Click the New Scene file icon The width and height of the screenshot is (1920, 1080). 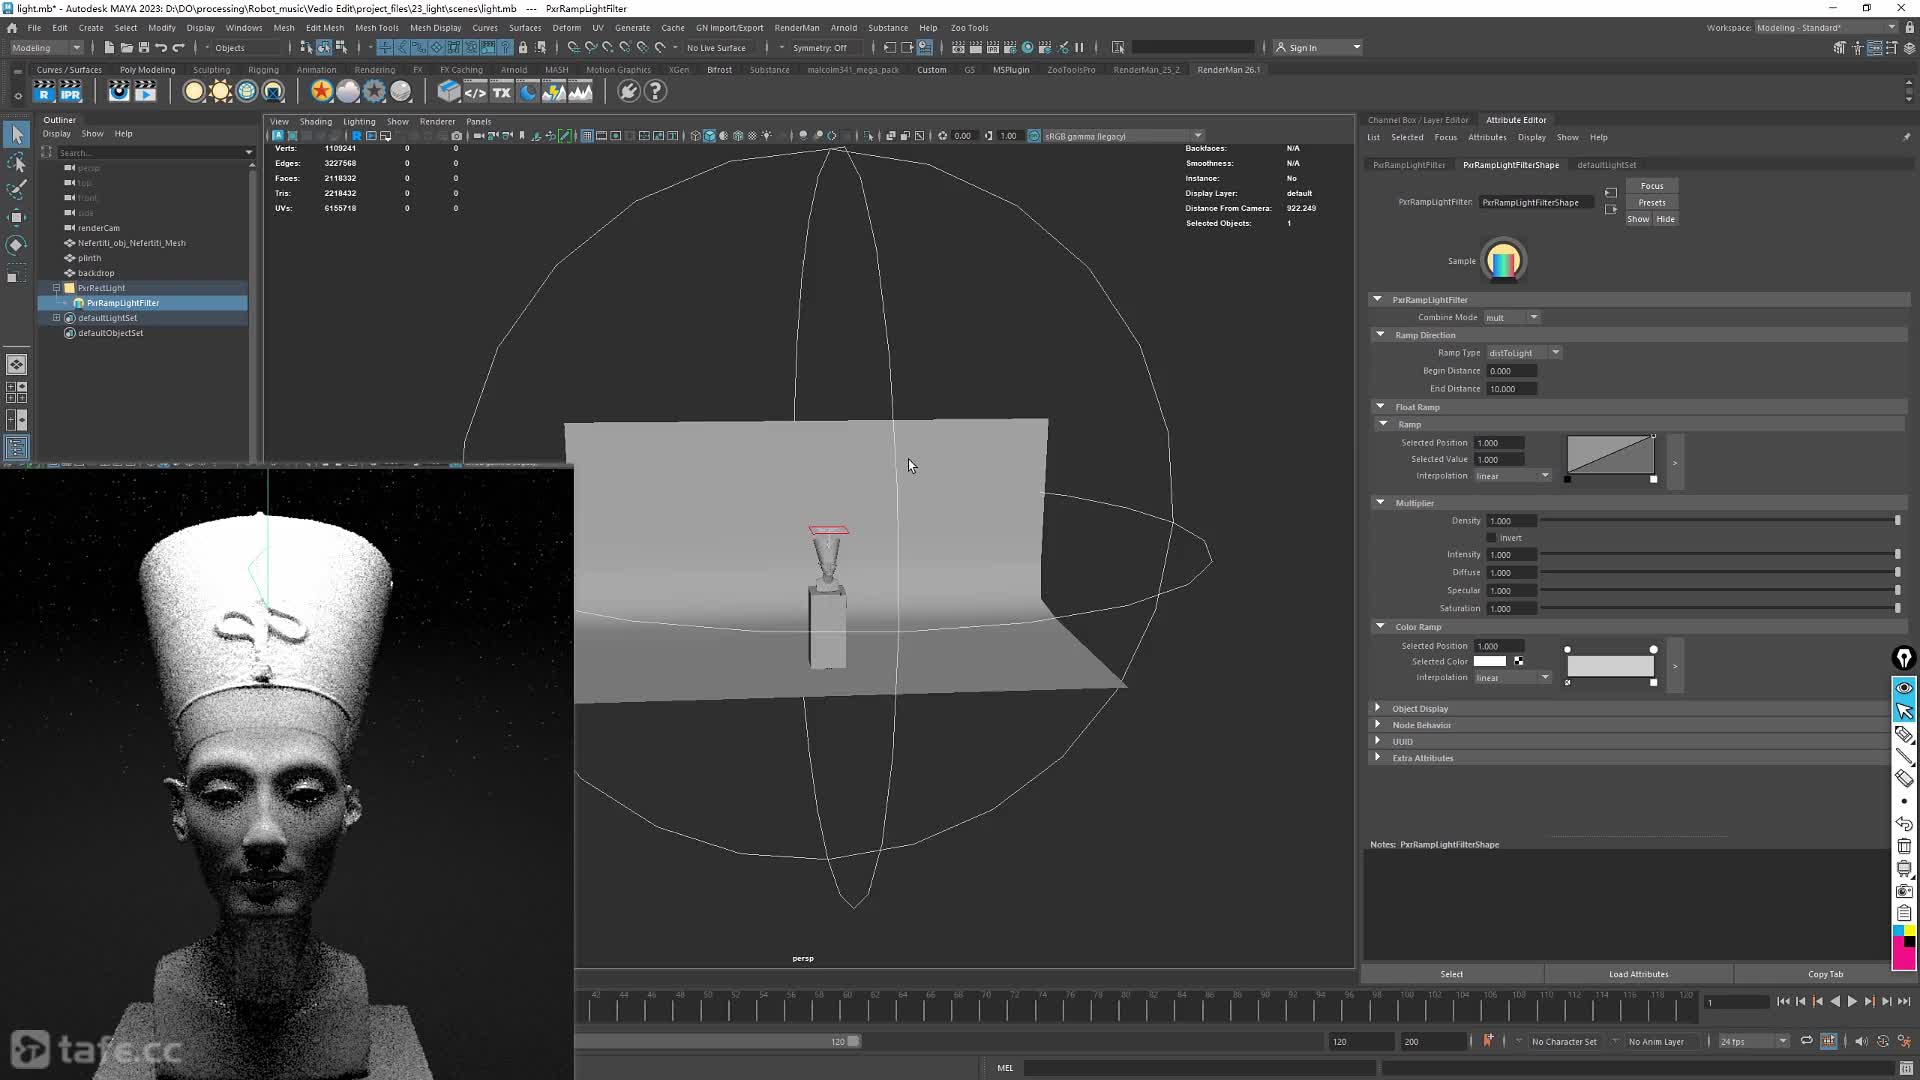109,47
